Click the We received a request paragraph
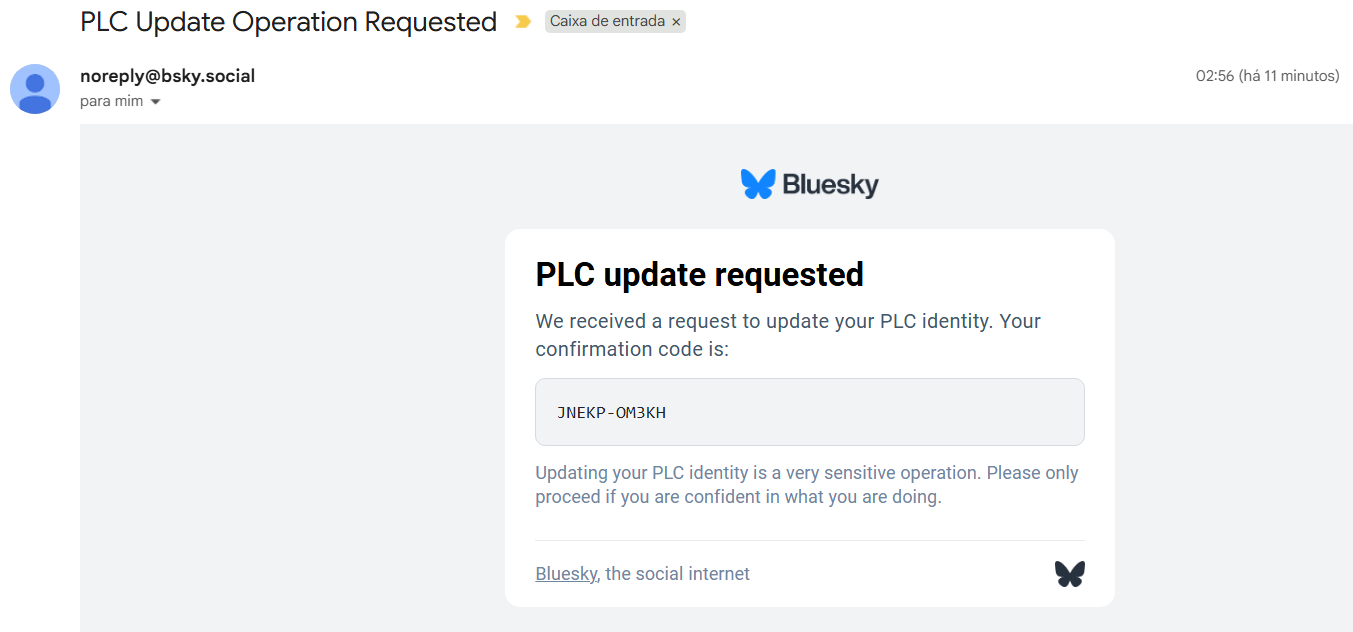The image size is (1353, 632). 788,335
